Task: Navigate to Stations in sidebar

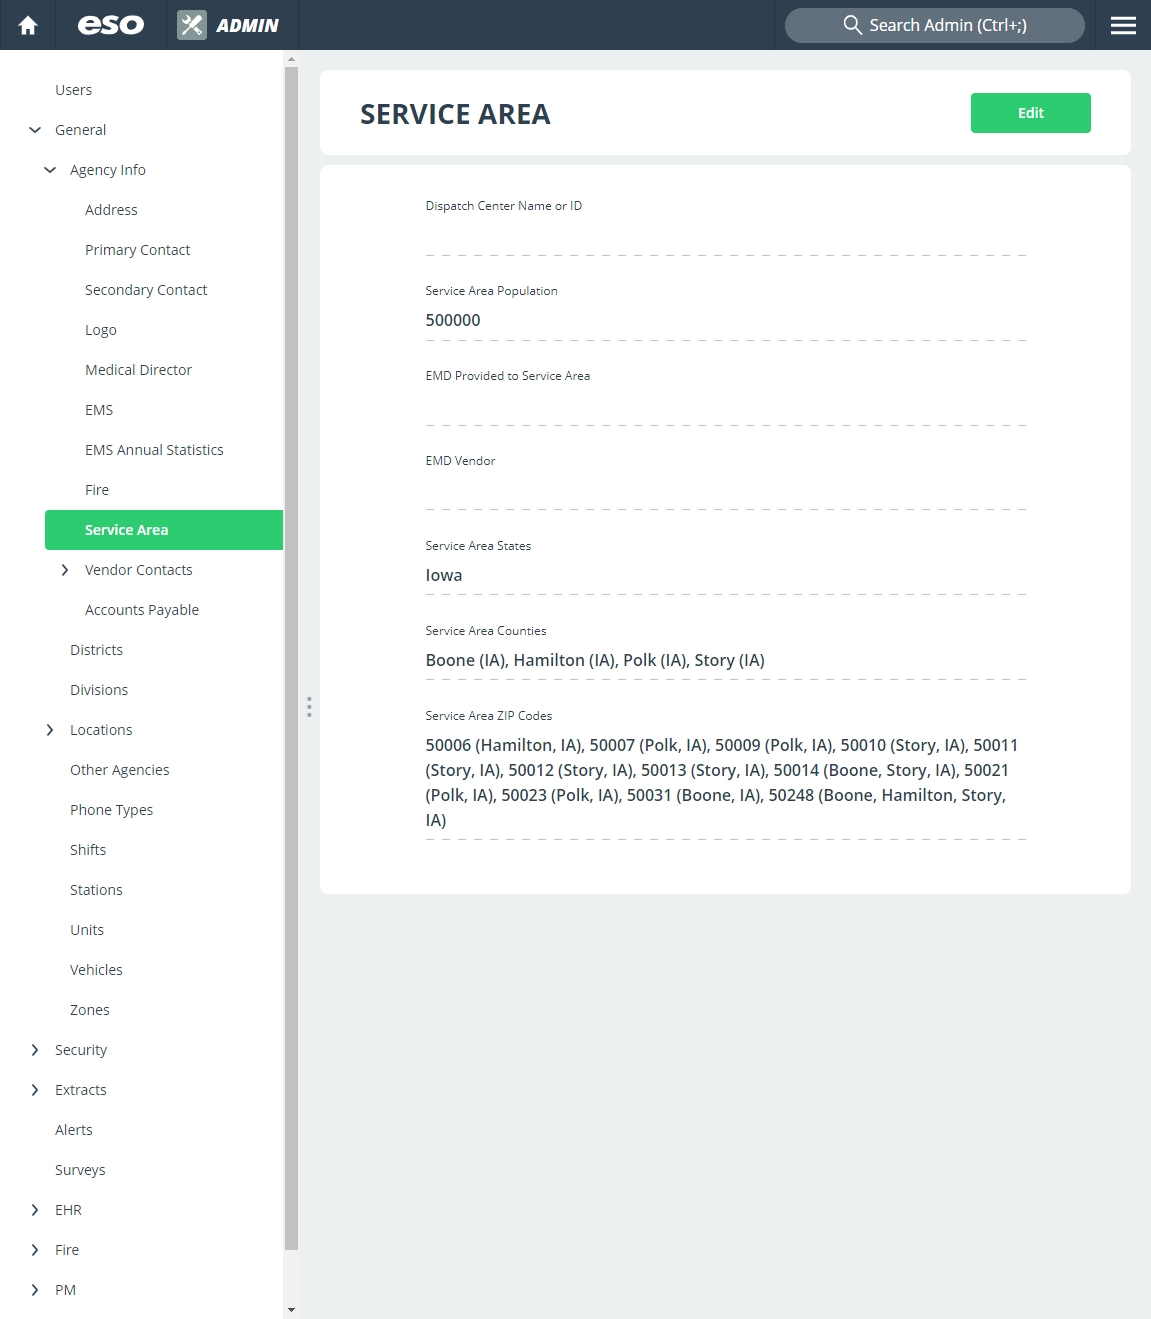Action: [x=96, y=889]
